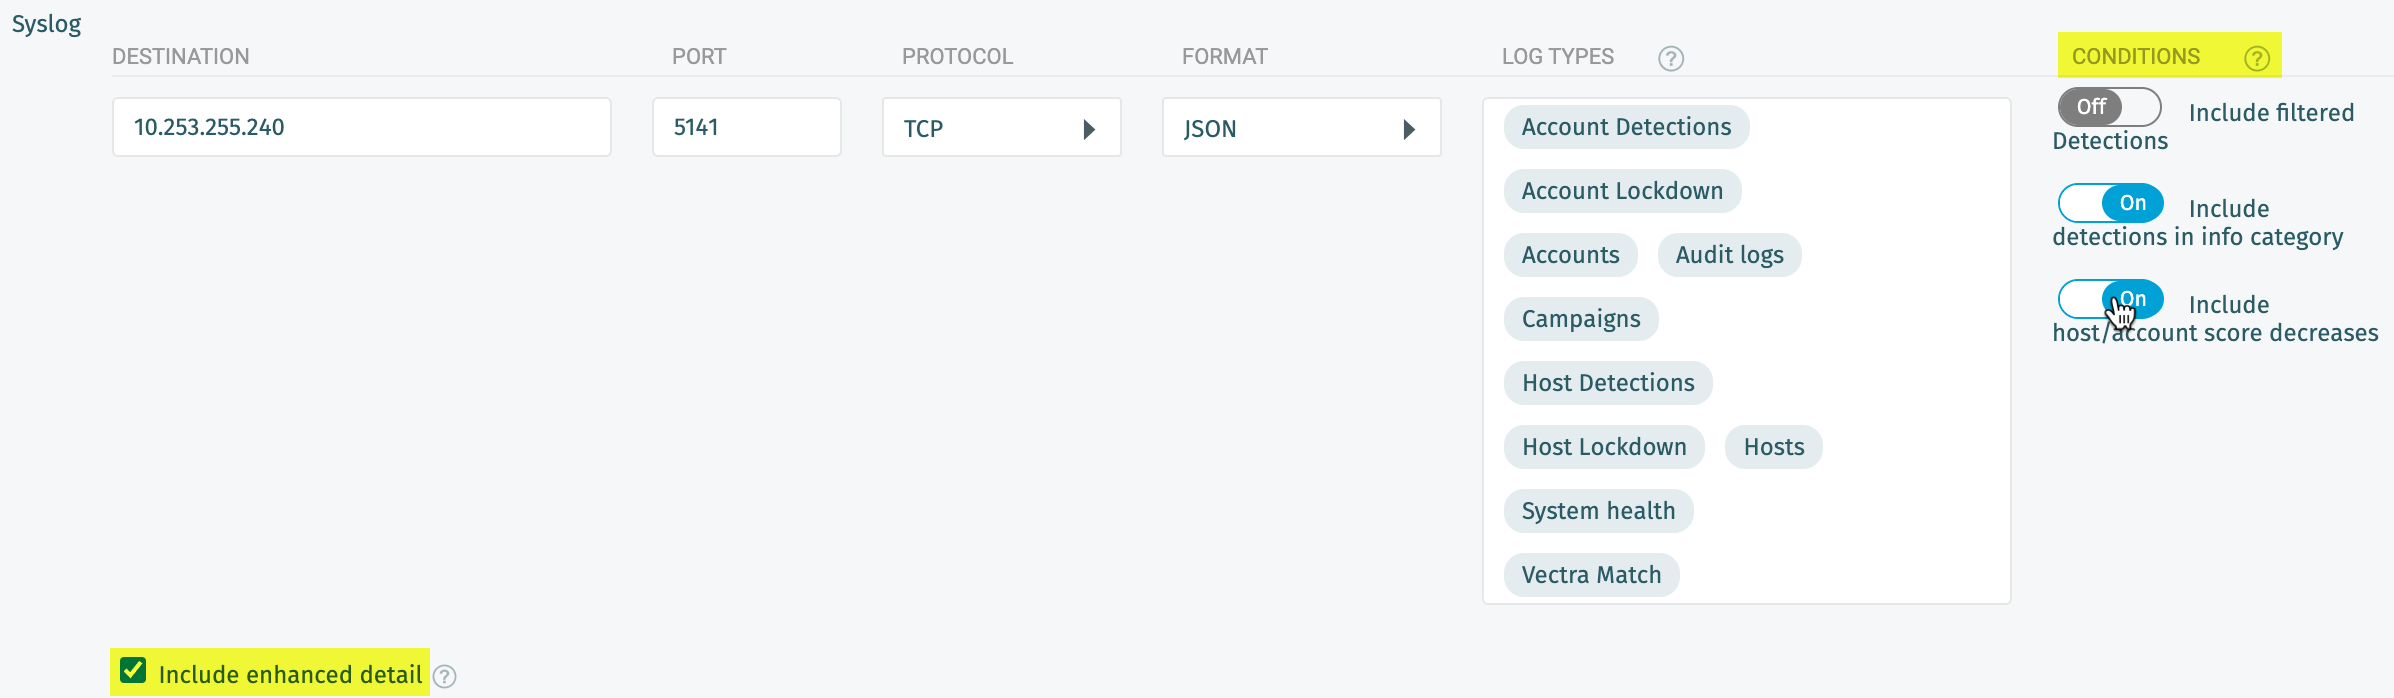Enable the Include filtered Detections toggle

pos(2108,107)
